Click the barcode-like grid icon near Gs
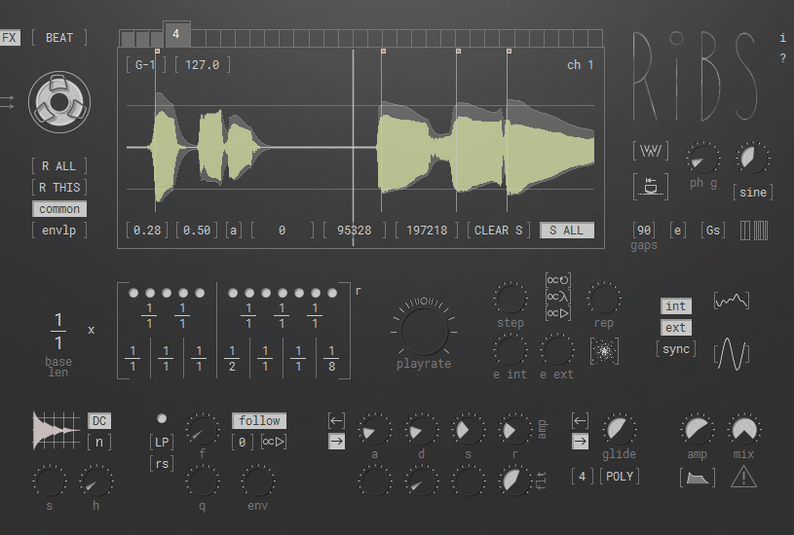 point(754,230)
